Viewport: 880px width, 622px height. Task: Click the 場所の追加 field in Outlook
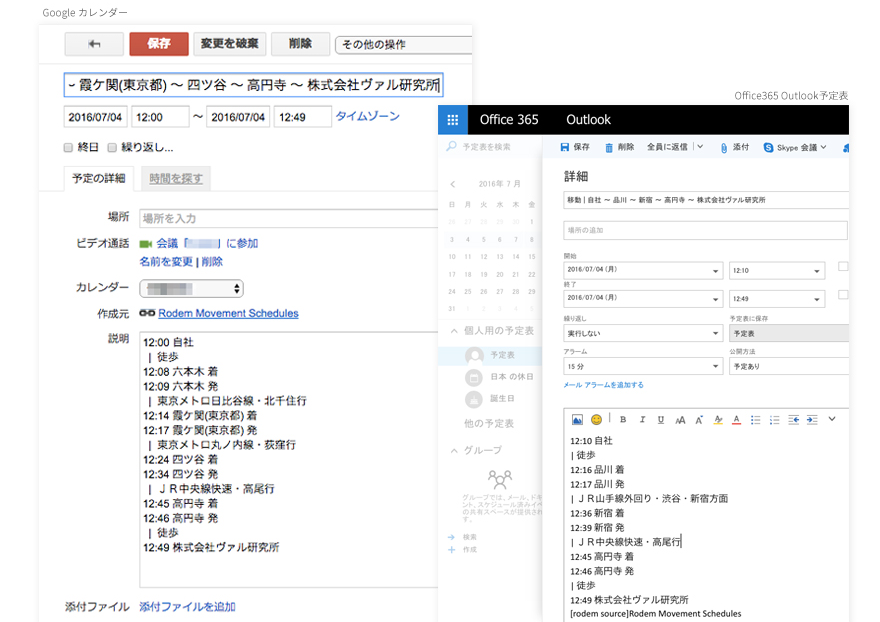pos(705,230)
